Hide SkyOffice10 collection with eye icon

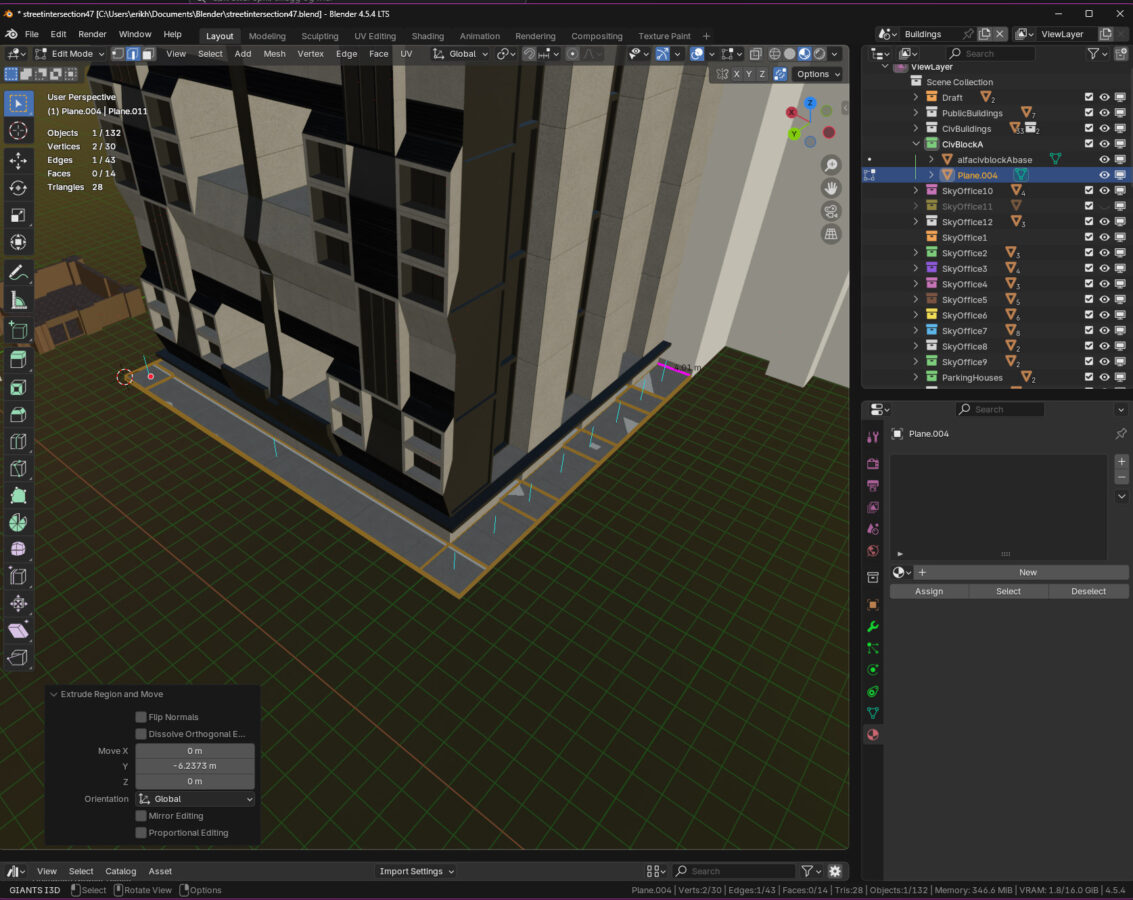coord(1105,191)
